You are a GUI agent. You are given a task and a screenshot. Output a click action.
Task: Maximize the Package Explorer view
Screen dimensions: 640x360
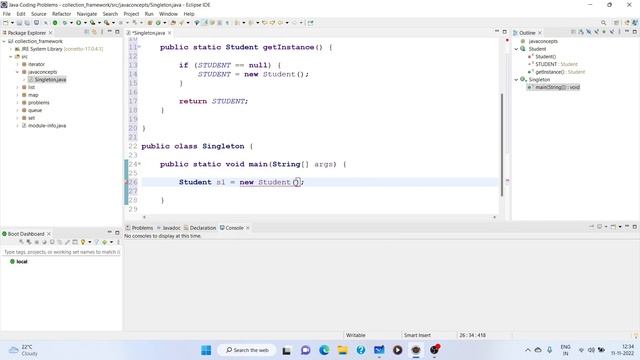click(117, 32)
